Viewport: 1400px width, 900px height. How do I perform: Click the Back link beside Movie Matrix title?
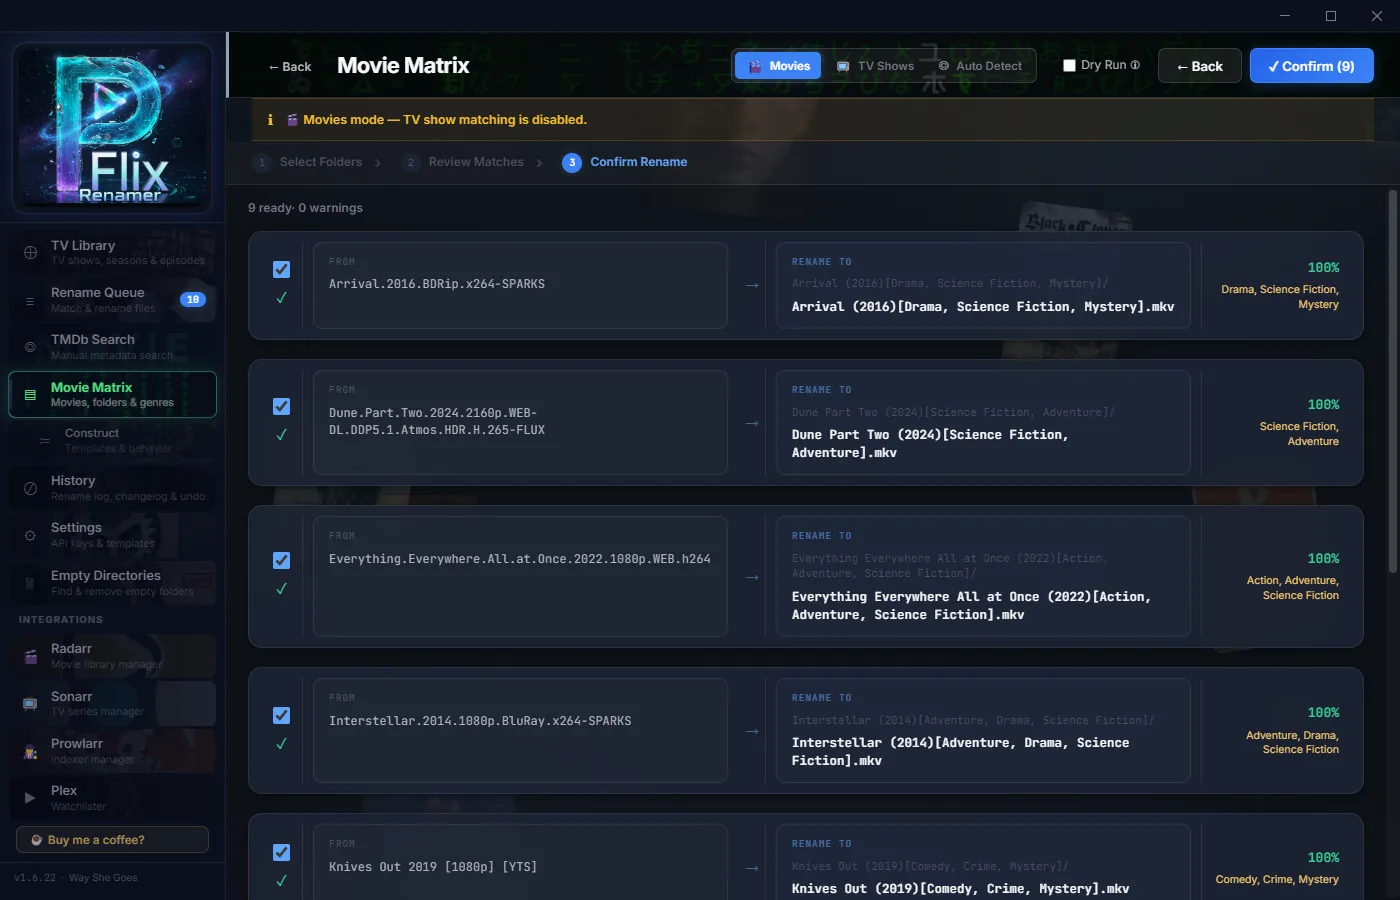point(290,67)
